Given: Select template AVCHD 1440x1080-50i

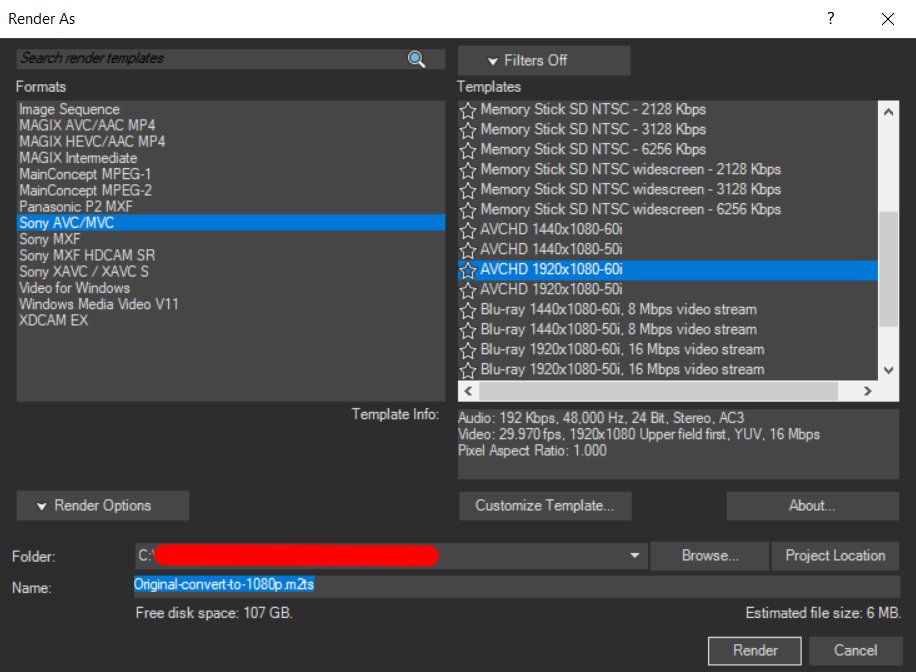Looking at the screenshot, I should pyautogui.click(x=668, y=250).
